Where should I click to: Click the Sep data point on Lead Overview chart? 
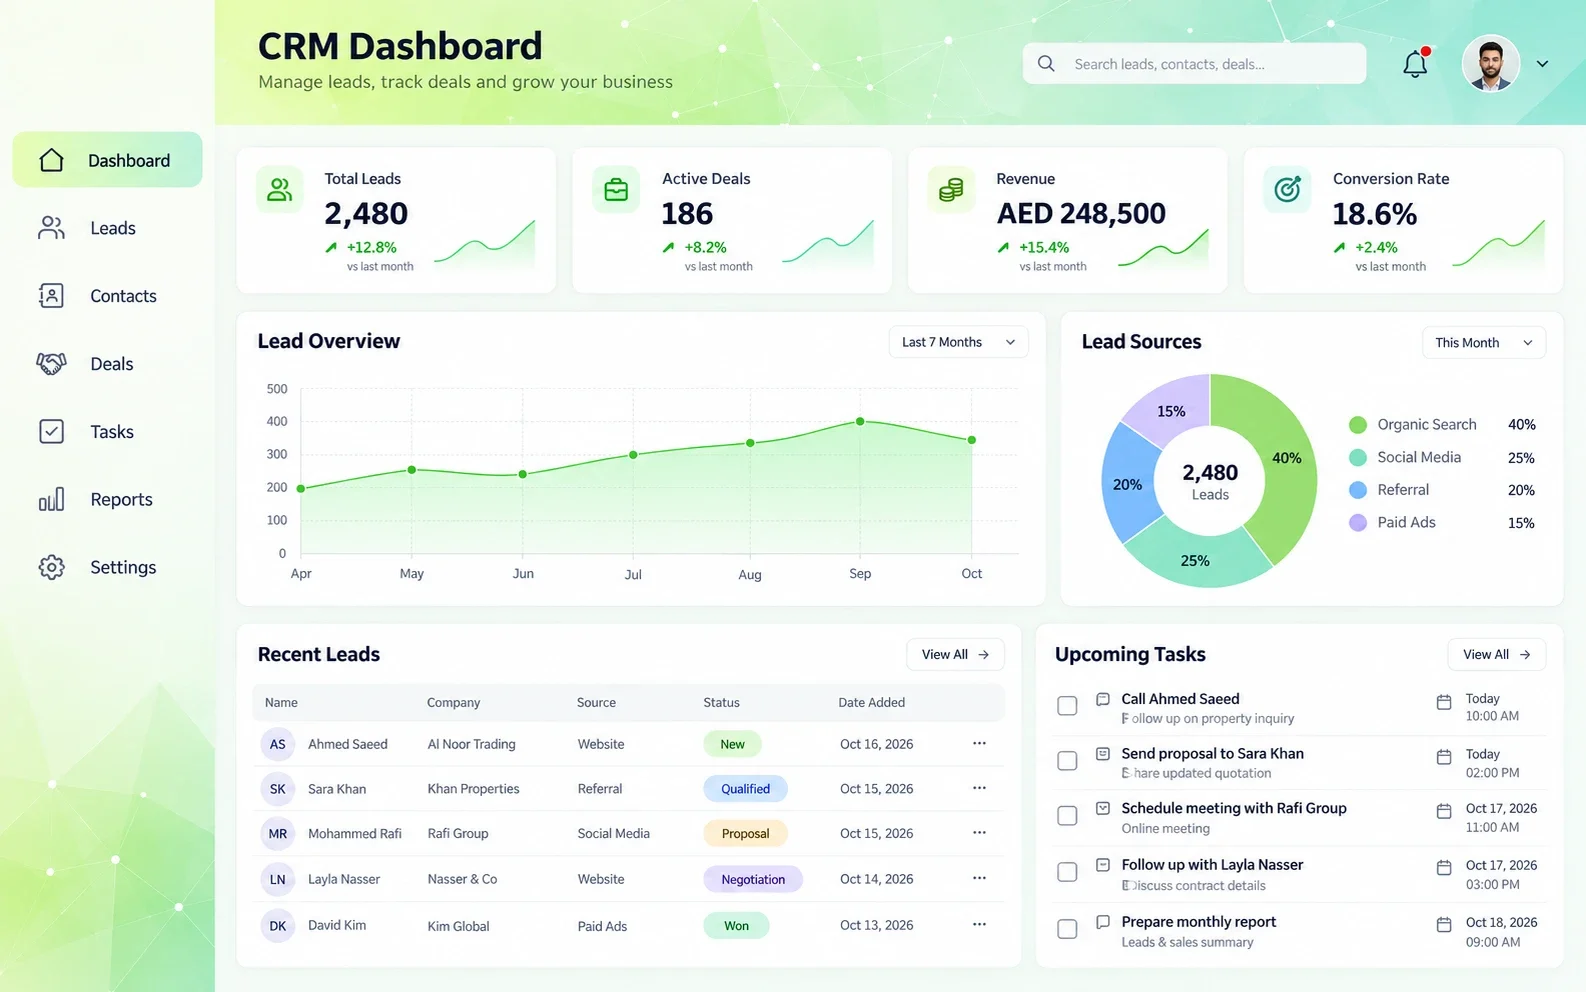[860, 422]
